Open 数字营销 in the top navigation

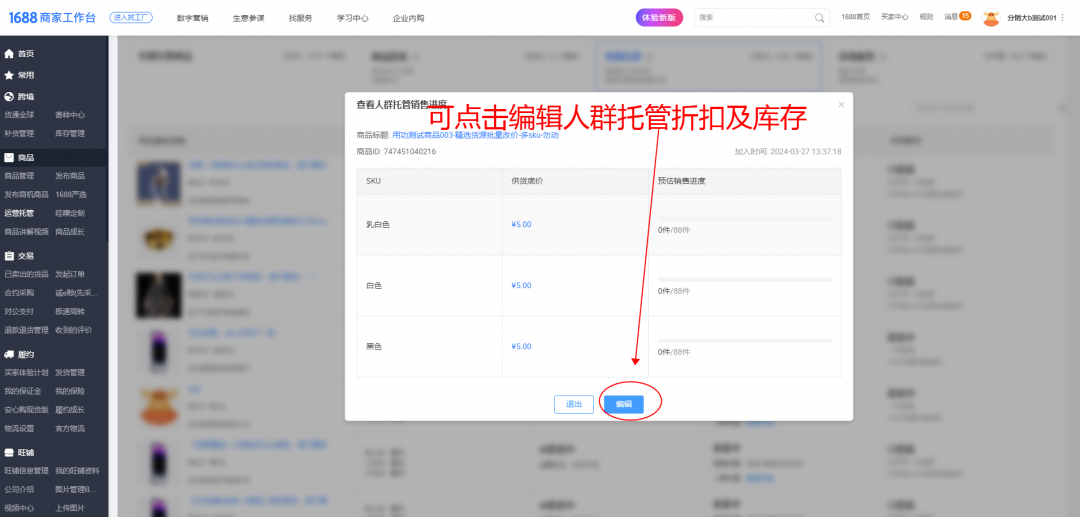tap(192, 18)
